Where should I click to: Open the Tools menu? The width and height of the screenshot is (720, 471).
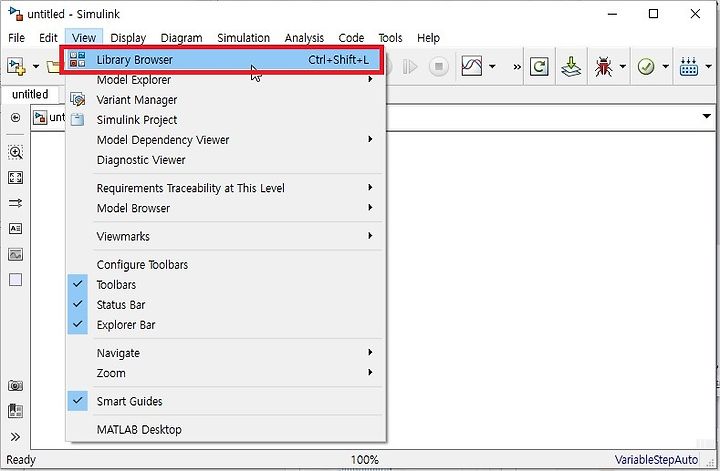[390, 38]
